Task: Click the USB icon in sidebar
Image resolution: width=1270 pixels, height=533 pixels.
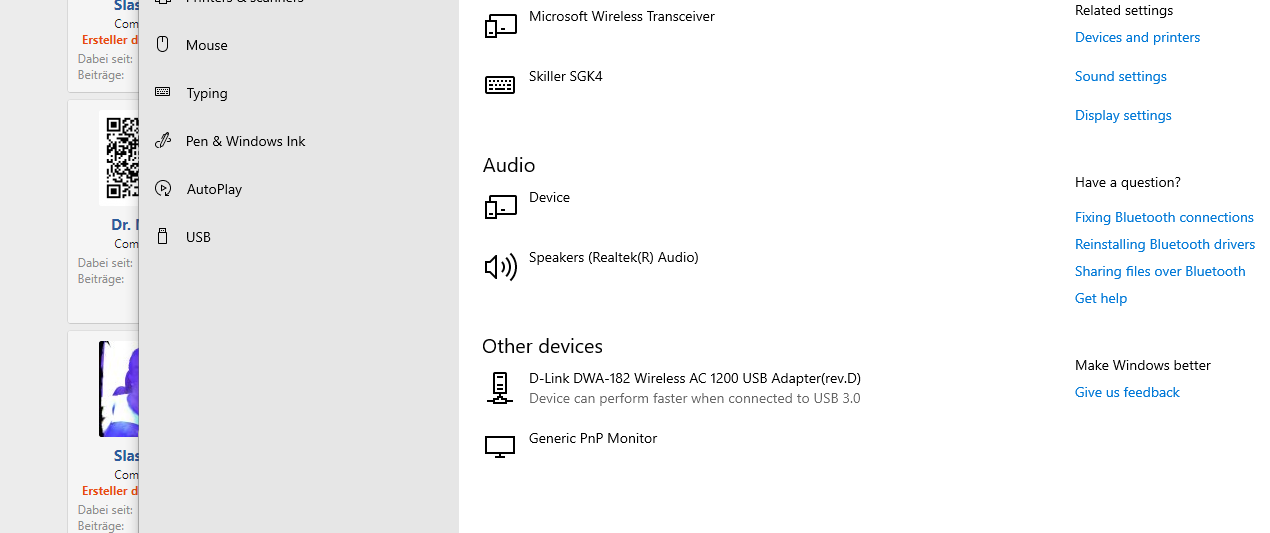Action: pos(162,236)
